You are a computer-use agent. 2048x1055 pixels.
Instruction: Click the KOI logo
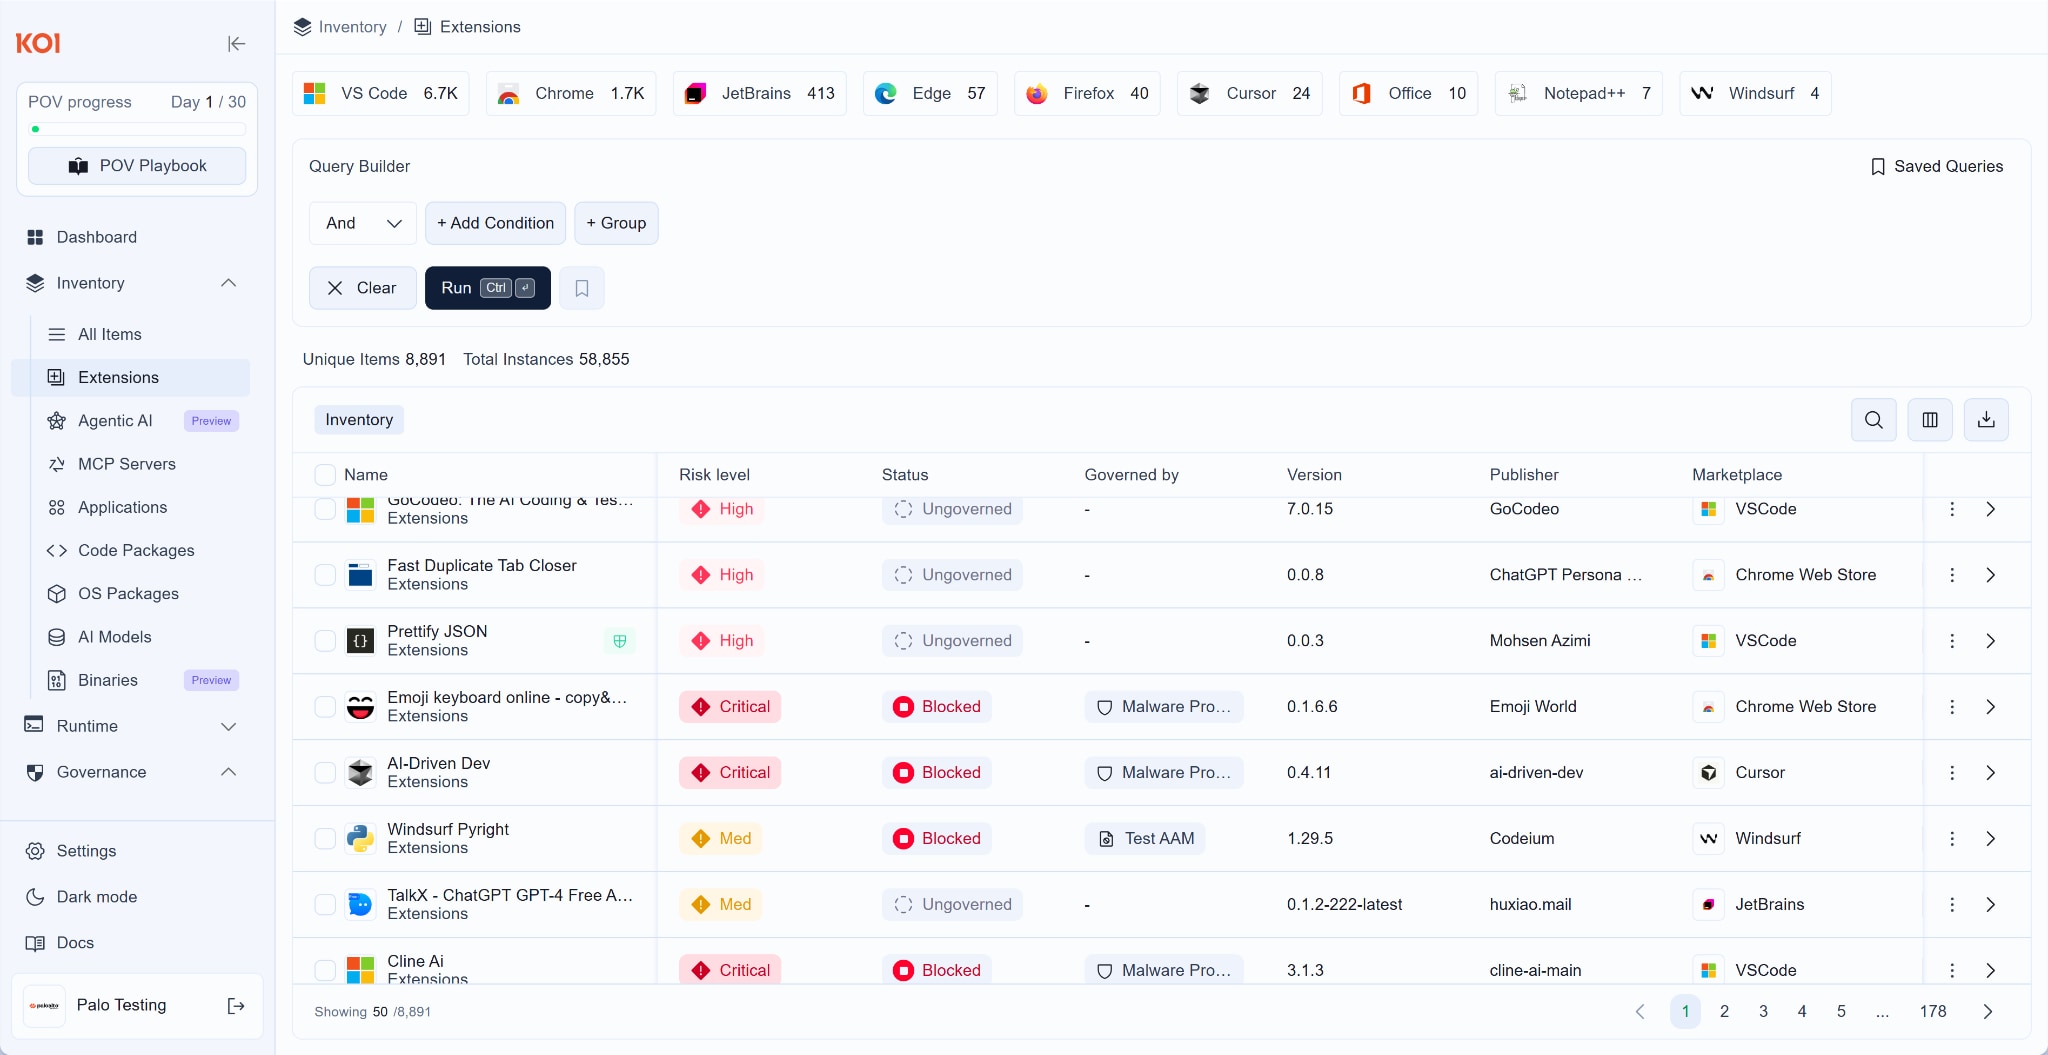[x=38, y=43]
